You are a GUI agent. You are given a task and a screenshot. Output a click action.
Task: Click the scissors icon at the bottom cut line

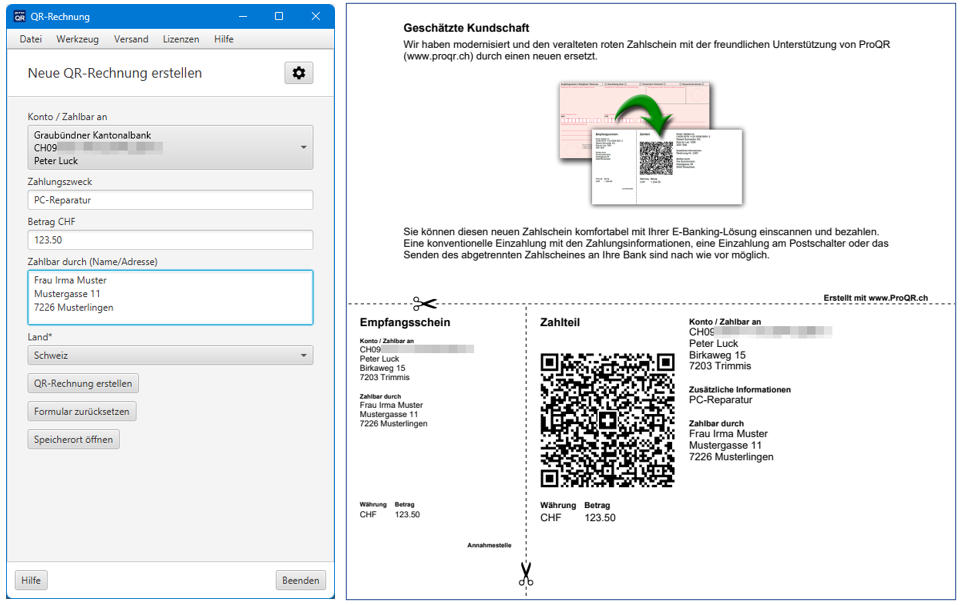(526, 574)
